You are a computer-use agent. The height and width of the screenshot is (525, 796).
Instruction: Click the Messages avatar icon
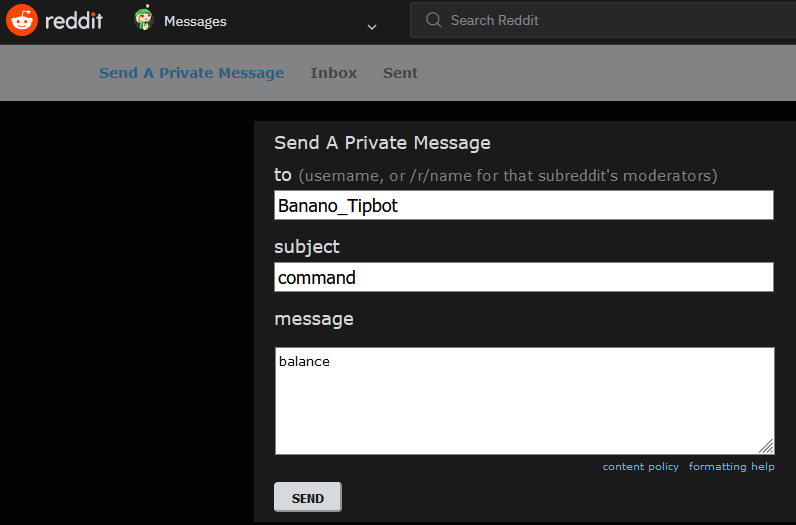143,19
